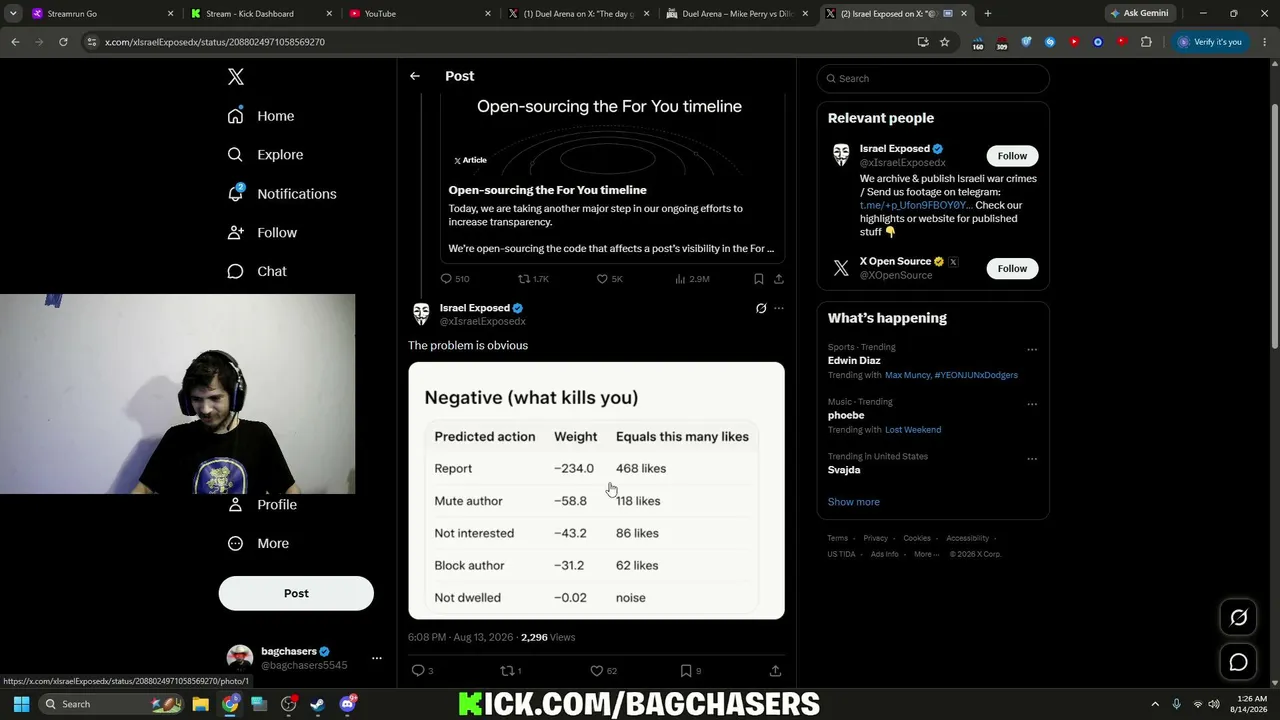This screenshot has height=720, width=1280.
Task: Click the X search input field
Action: pos(933,79)
